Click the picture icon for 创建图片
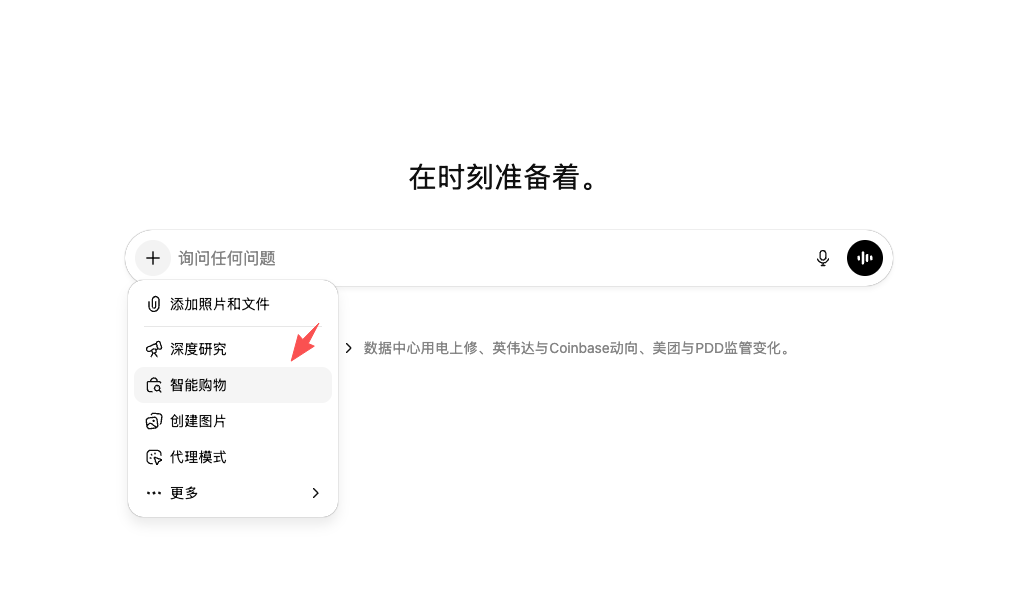This screenshot has width=1014, height=598. pyautogui.click(x=153, y=421)
